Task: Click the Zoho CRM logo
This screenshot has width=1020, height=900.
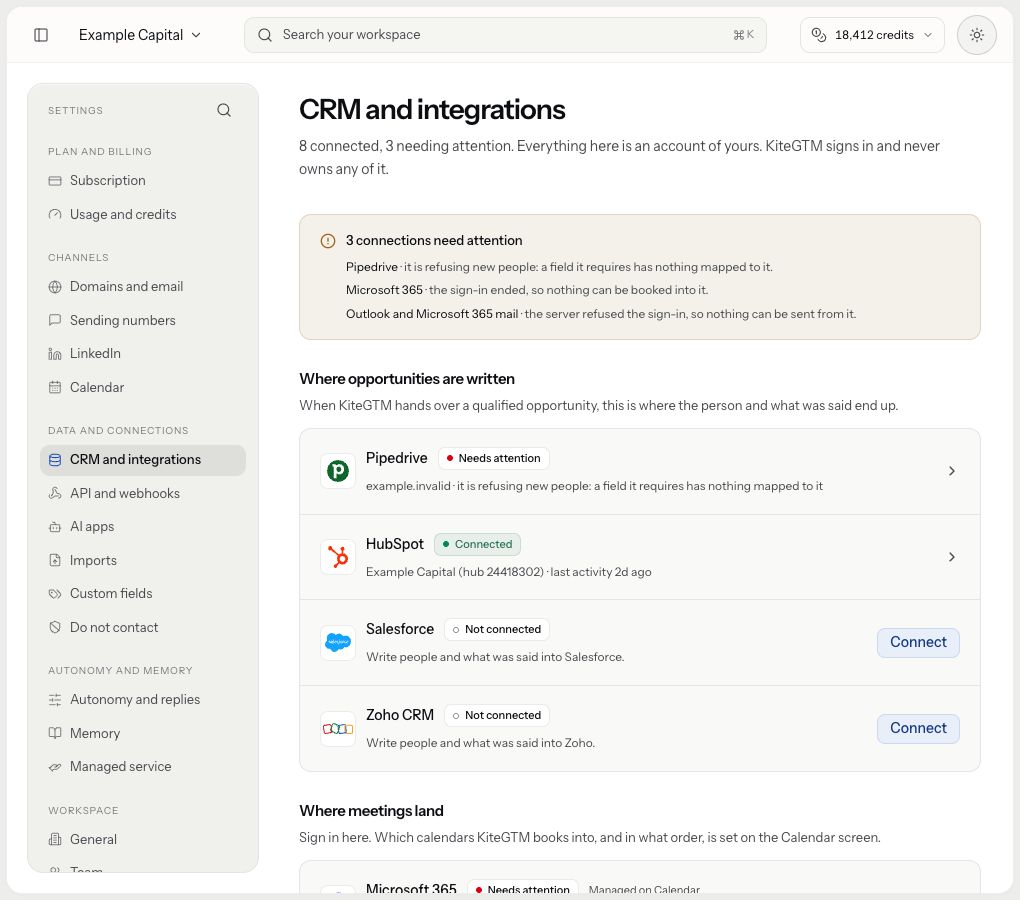Action: tap(338, 728)
